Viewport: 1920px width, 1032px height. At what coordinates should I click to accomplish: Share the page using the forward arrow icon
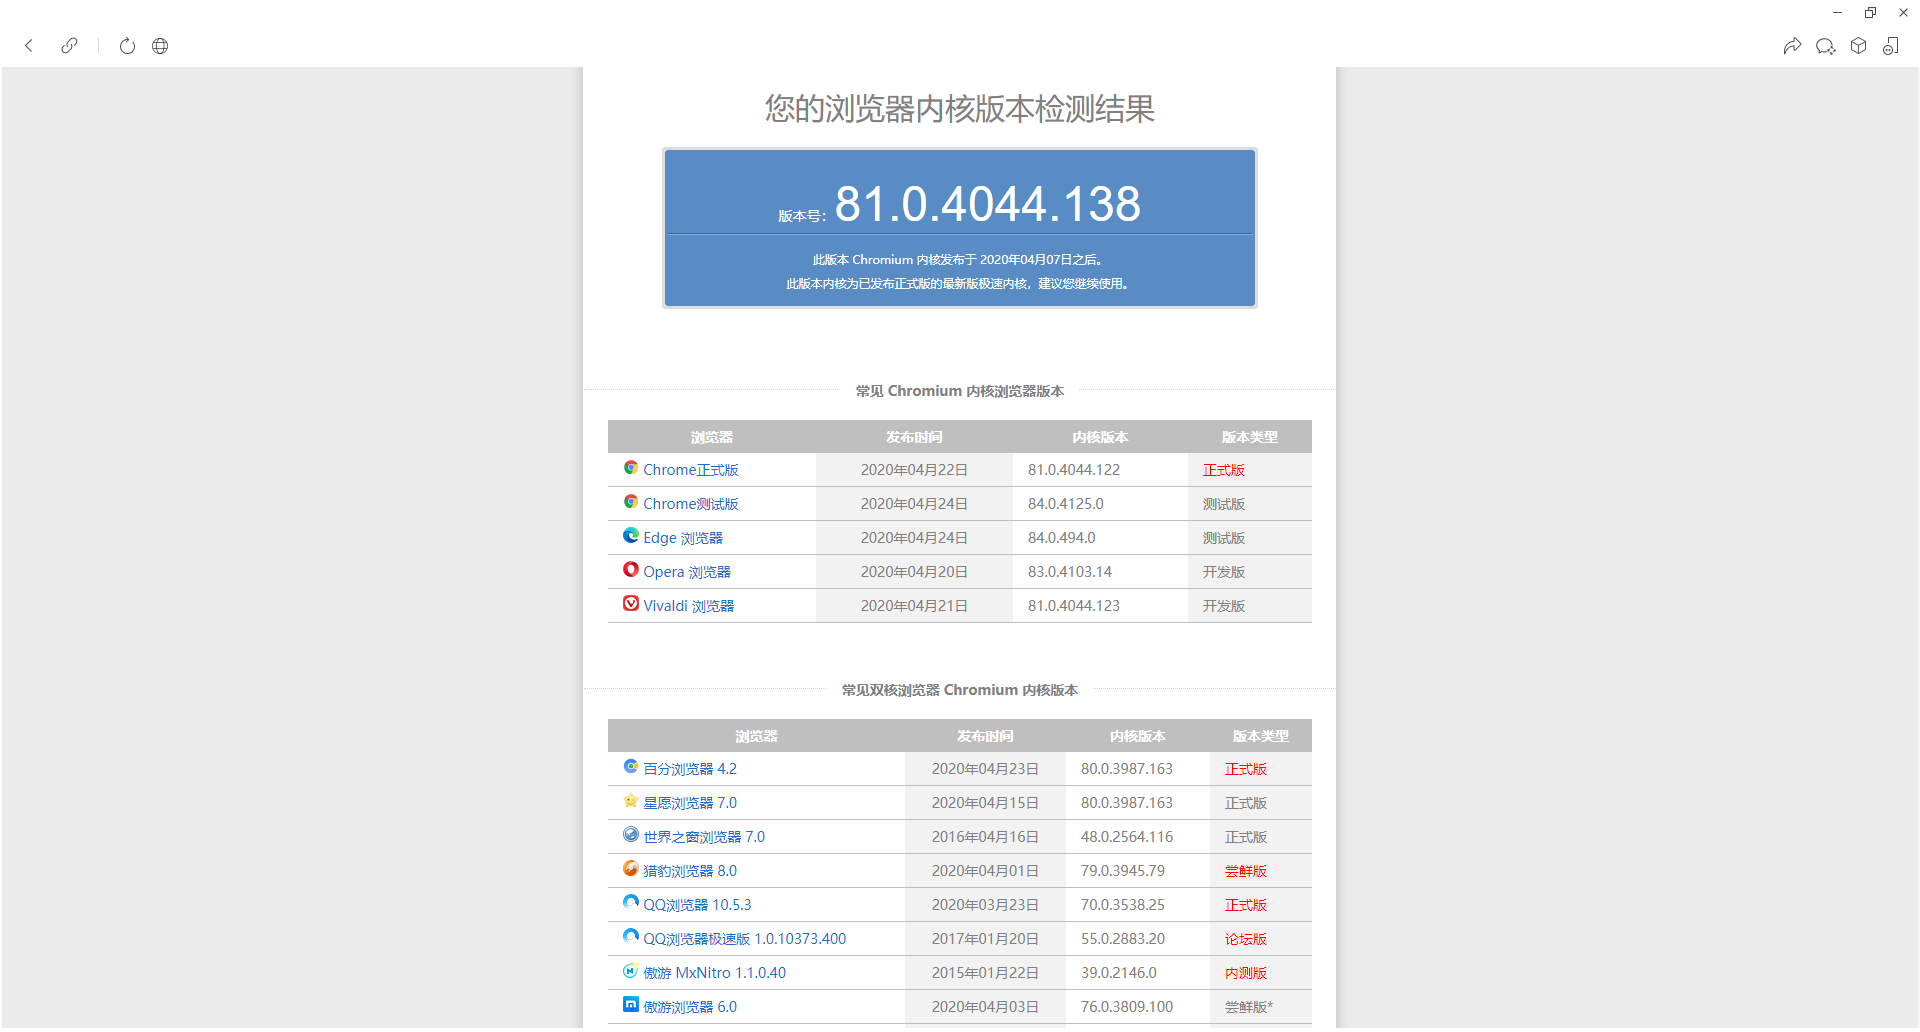pyautogui.click(x=1792, y=46)
